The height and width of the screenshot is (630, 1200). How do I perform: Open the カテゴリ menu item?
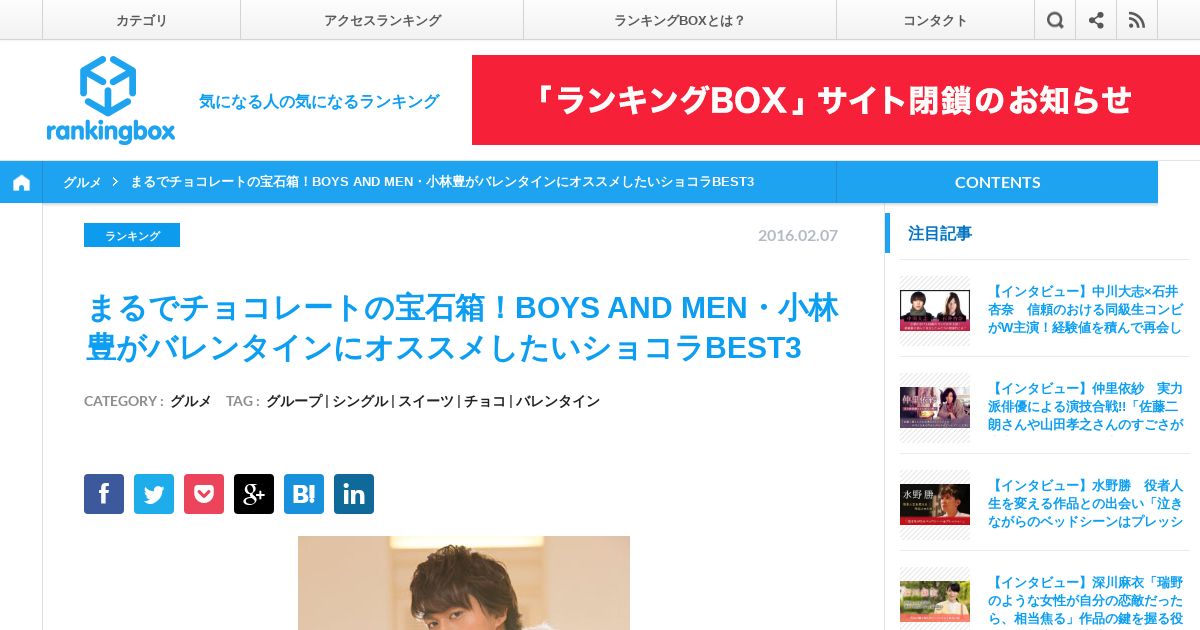[x=141, y=20]
